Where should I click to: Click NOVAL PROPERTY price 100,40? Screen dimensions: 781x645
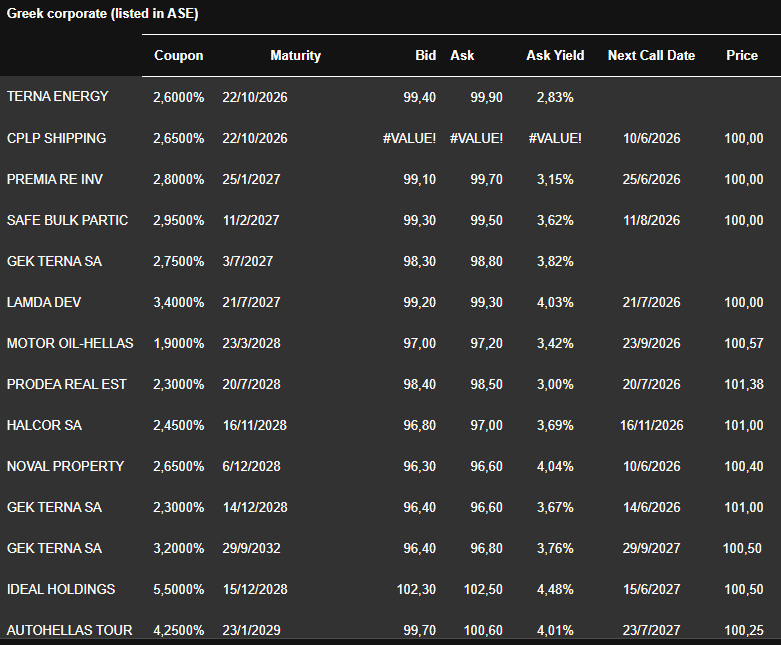[x=744, y=466]
